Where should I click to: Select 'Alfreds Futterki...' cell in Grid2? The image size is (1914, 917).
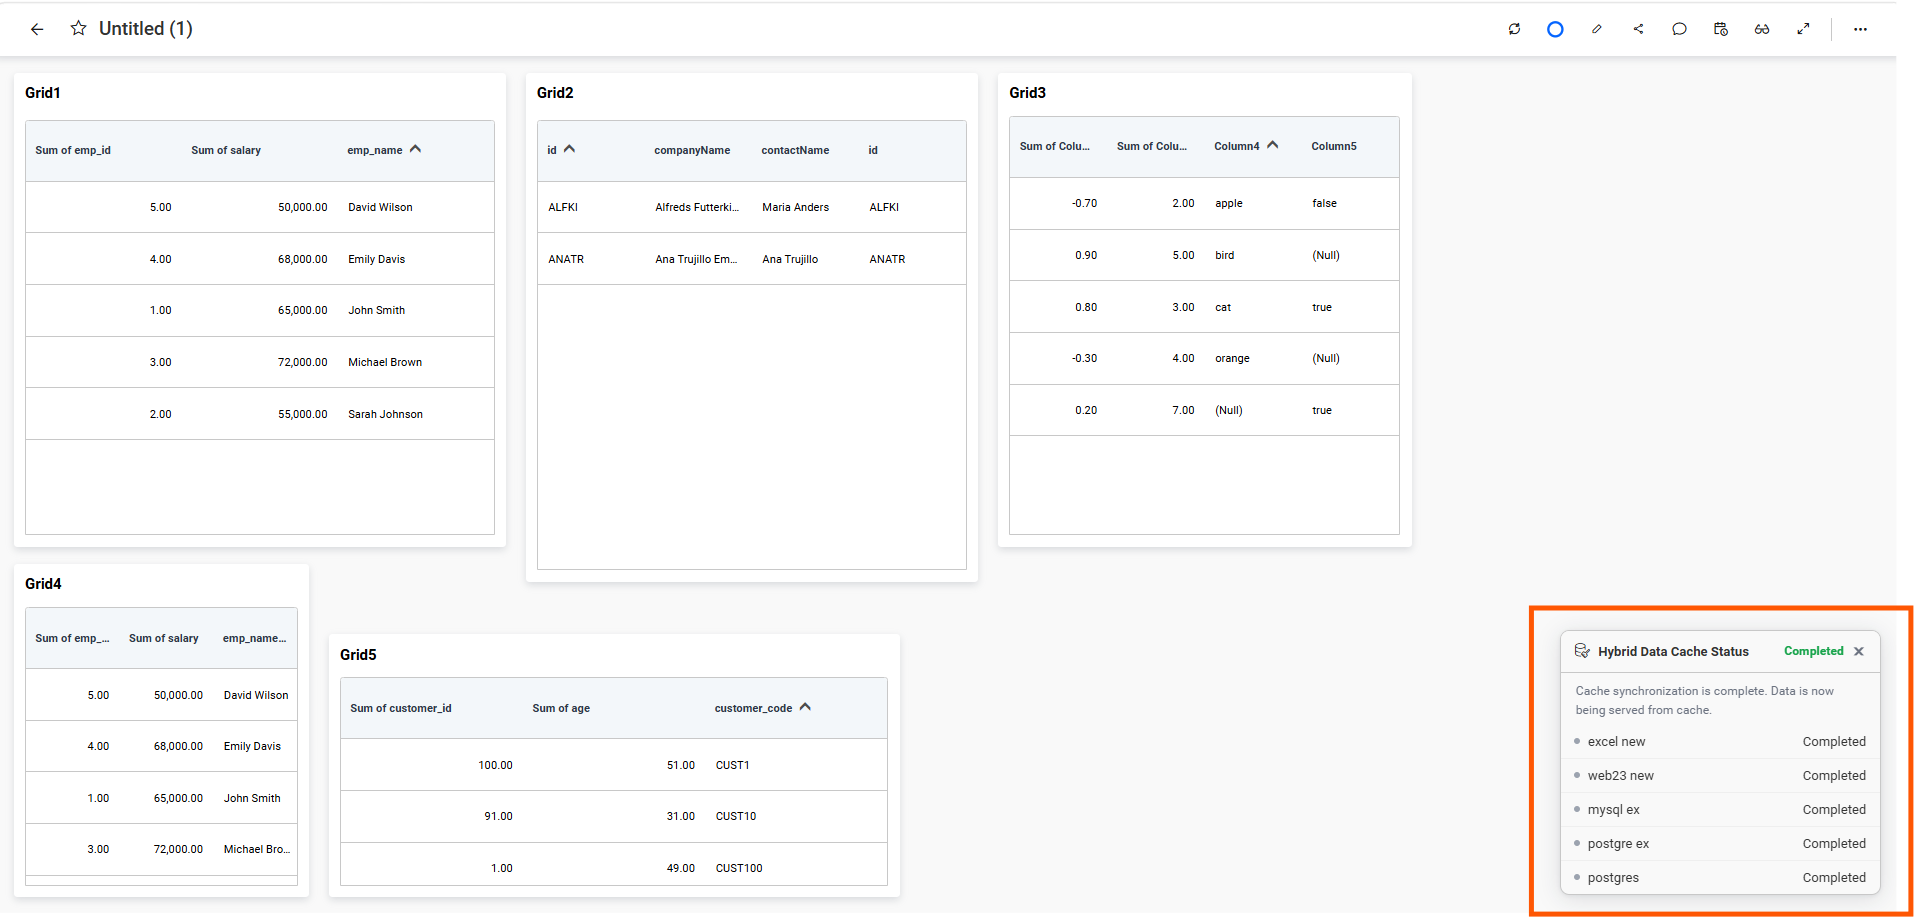click(697, 207)
